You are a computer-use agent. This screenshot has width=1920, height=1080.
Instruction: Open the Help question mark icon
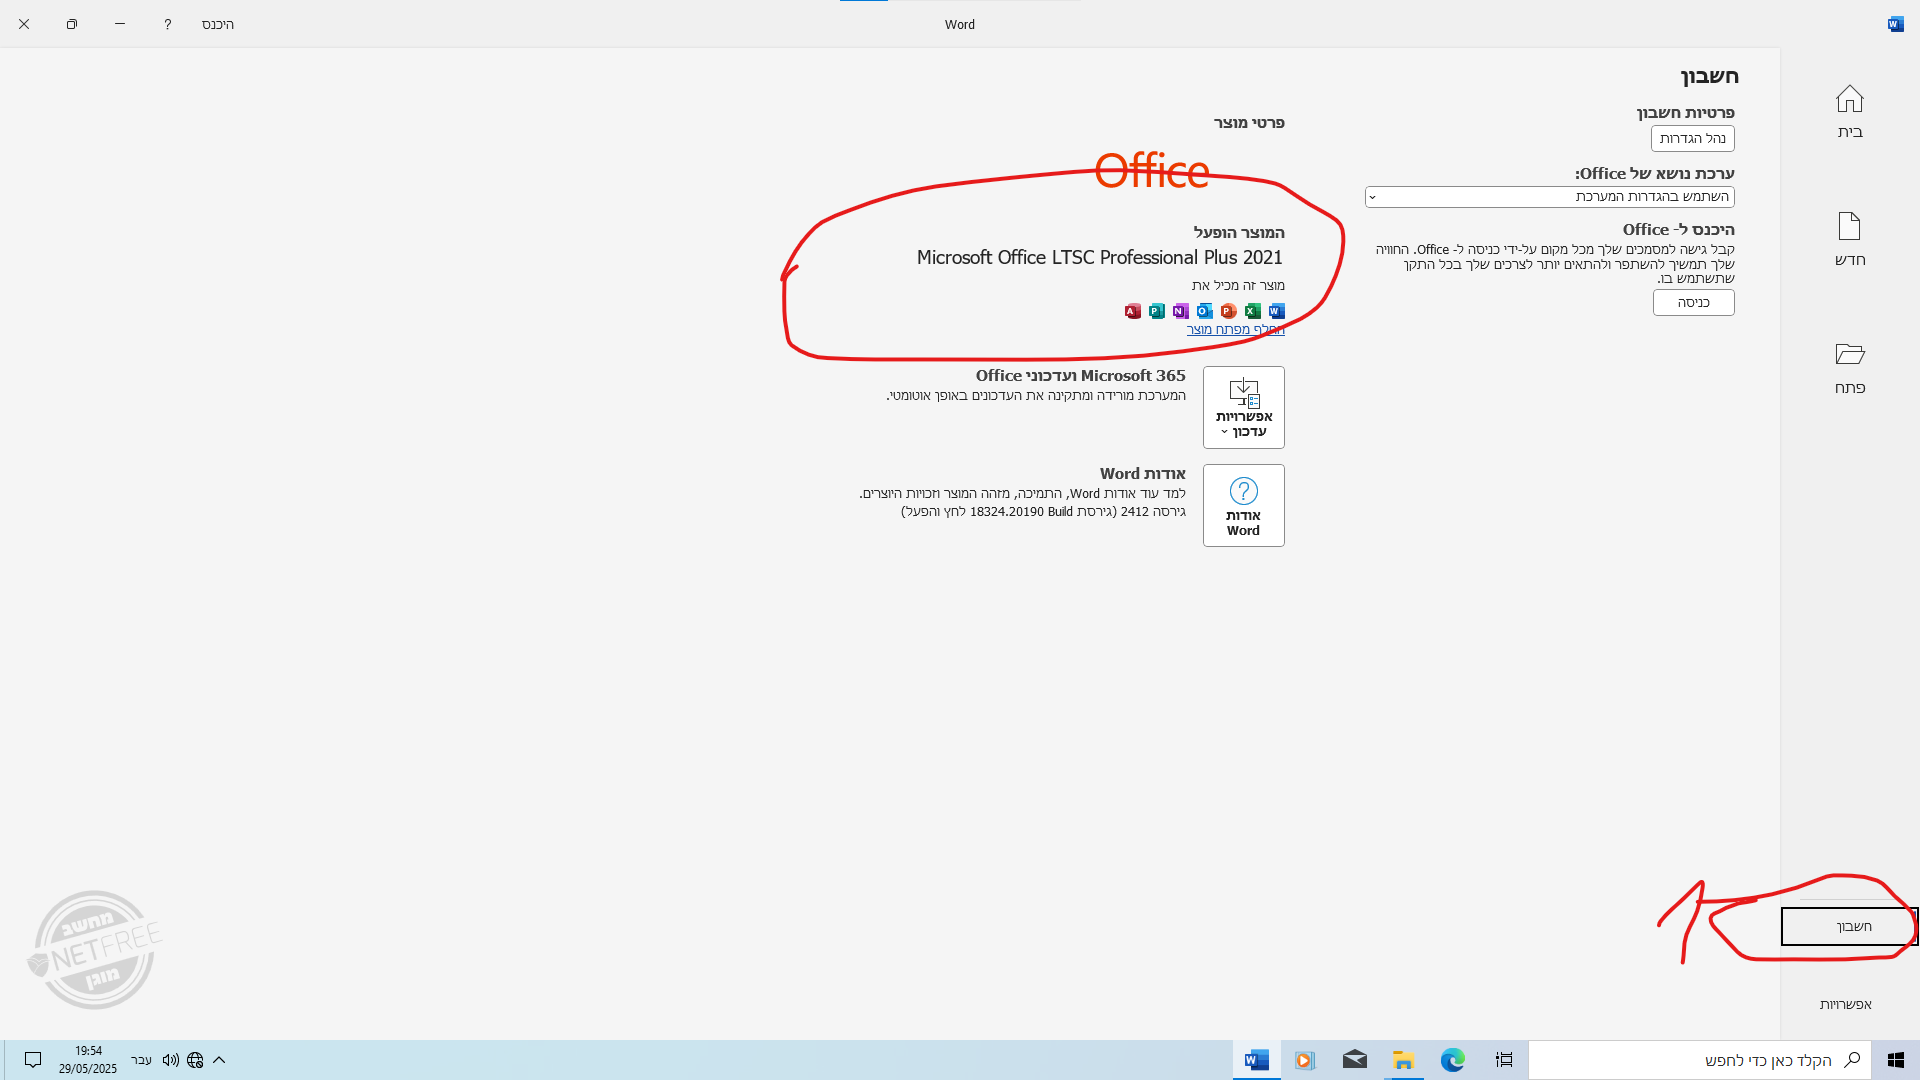pyautogui.click(x=167, y=24)
